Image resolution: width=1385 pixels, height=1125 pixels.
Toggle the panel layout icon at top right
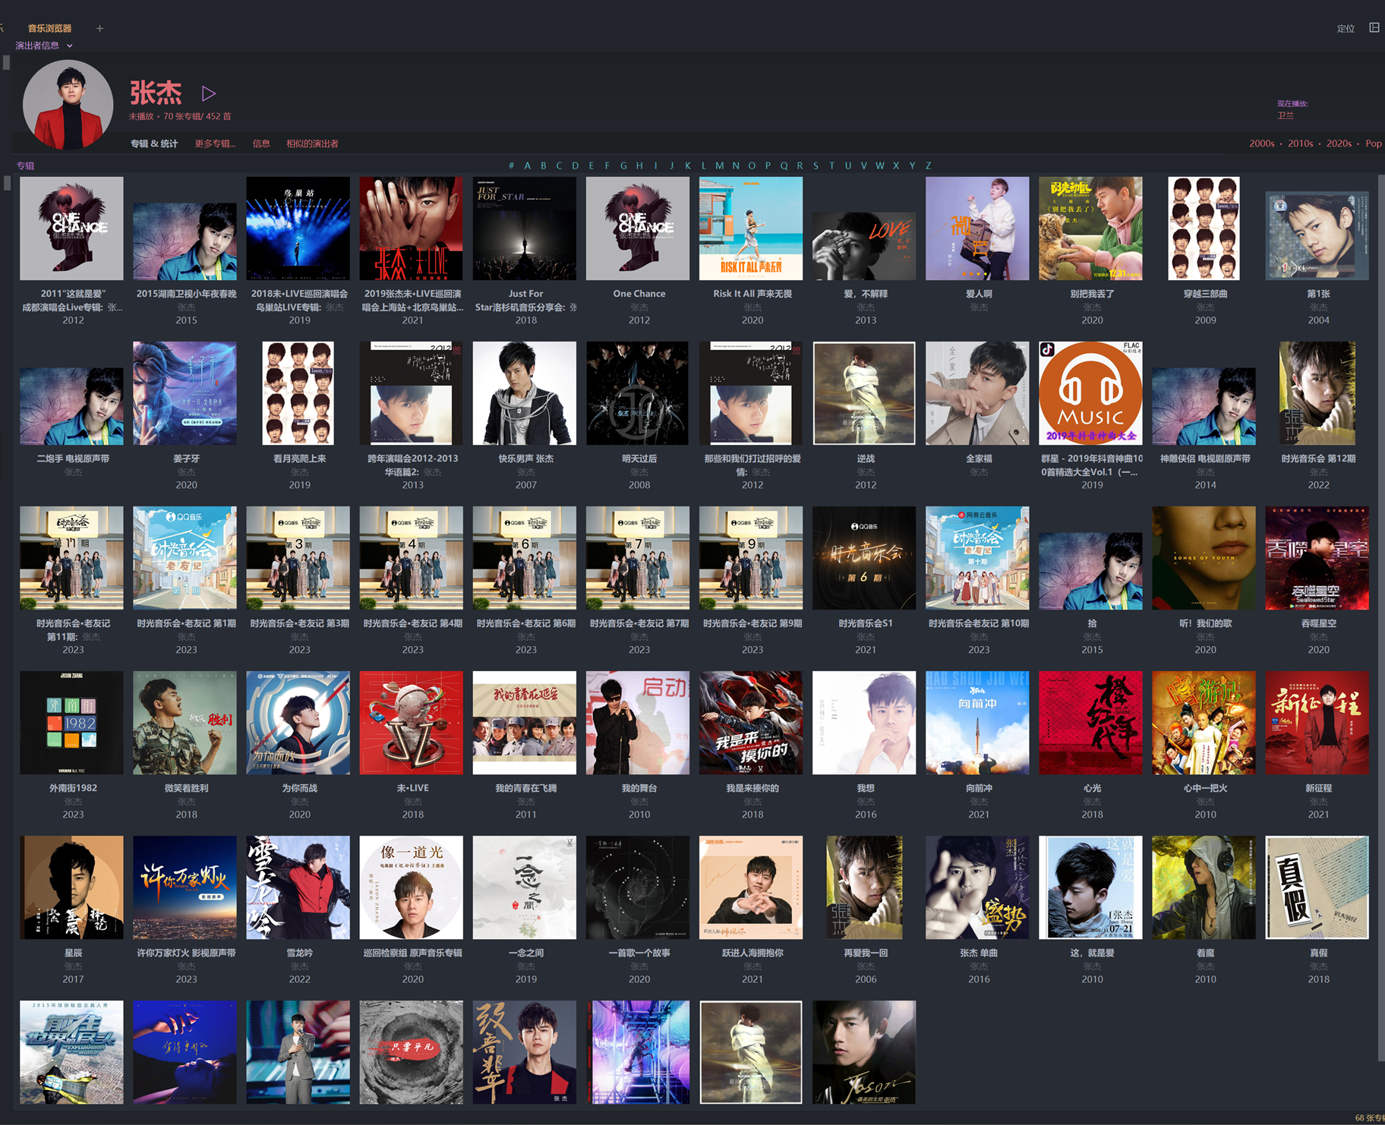pos(1374,28)
